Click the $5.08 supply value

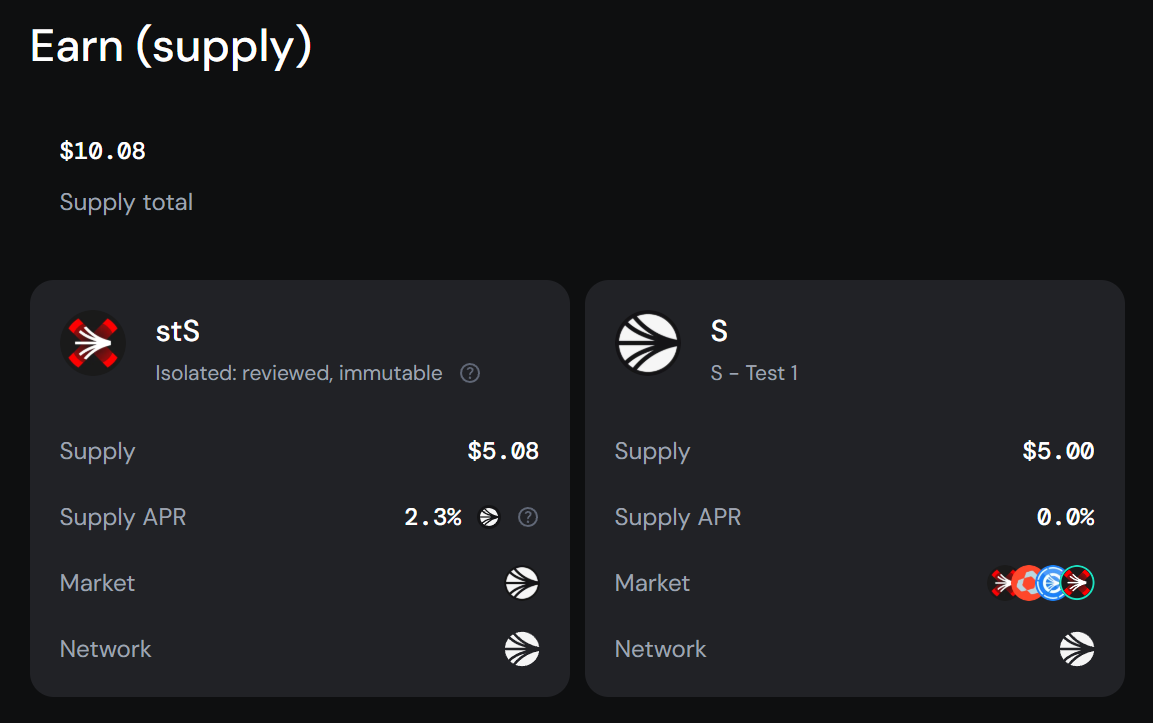(503, 451)
